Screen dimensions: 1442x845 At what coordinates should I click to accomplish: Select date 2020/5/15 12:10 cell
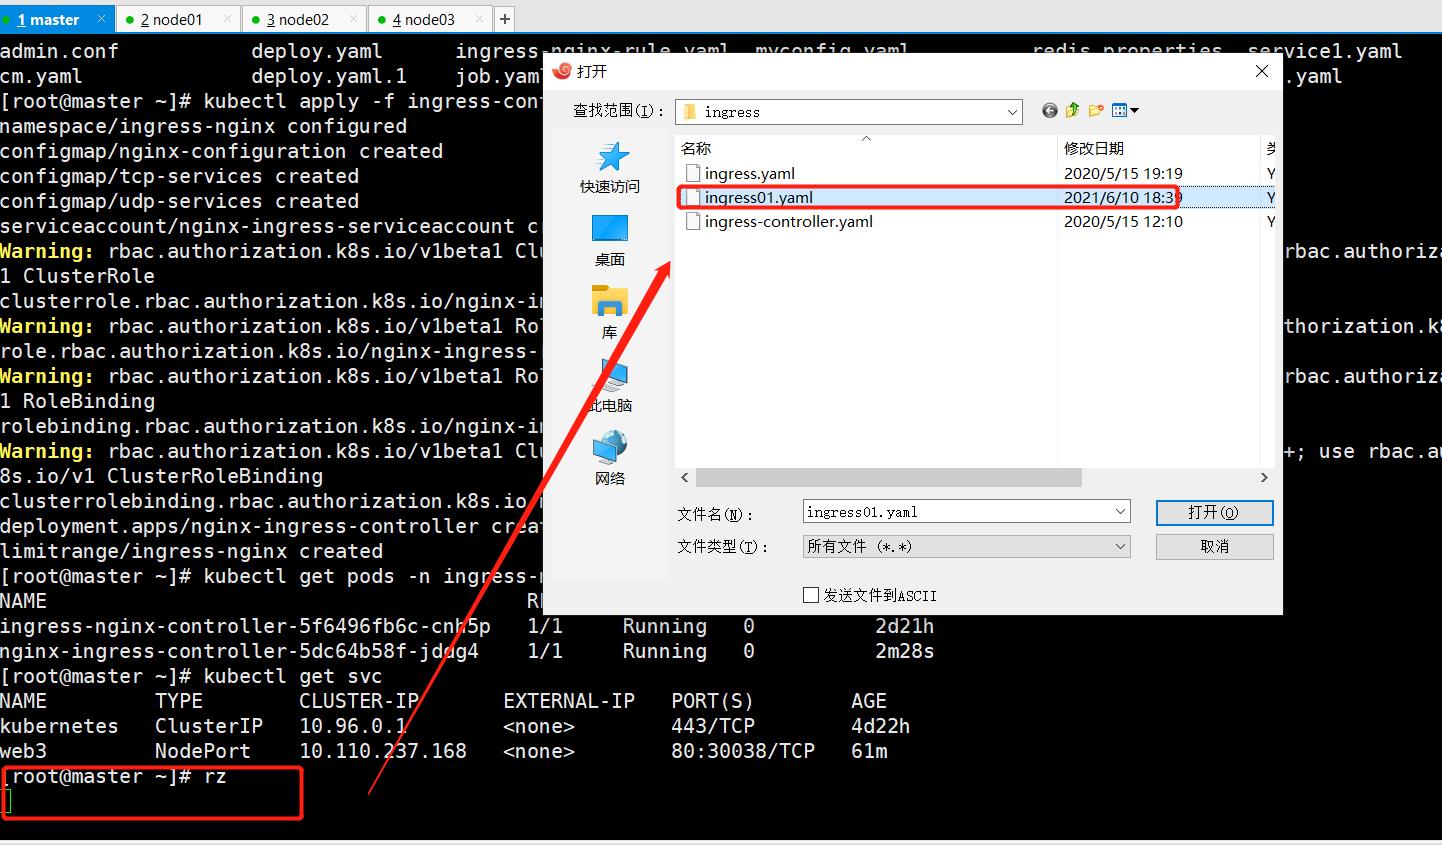click(1123, 221)
